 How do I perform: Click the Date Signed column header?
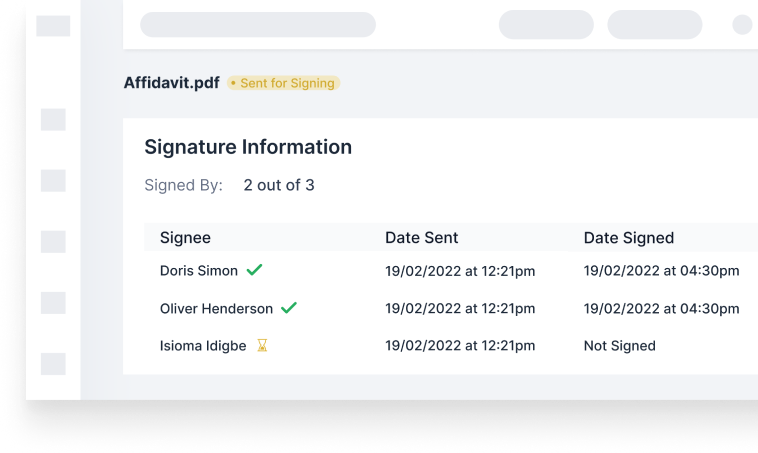tap(629, 238)
